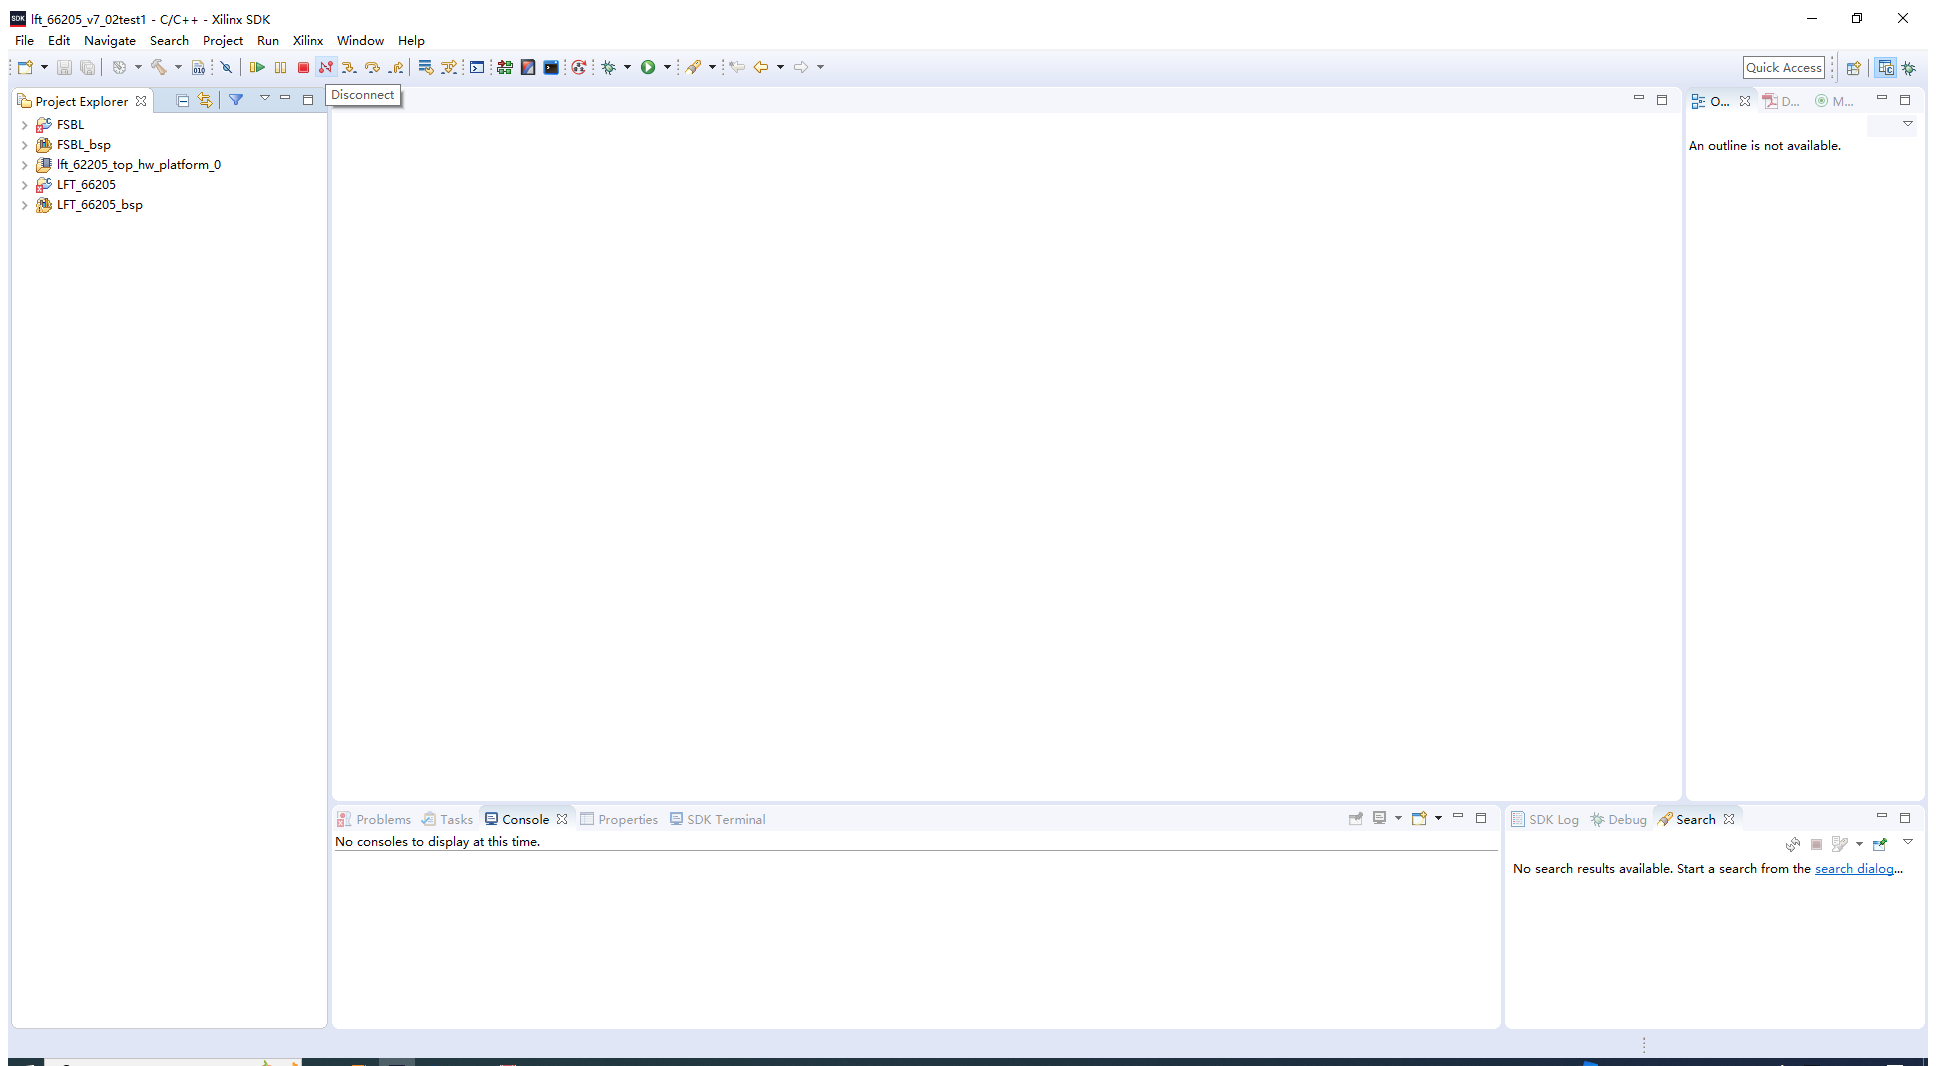Close the Search view tab
1936x1066 pixels.
[1729, 819]
